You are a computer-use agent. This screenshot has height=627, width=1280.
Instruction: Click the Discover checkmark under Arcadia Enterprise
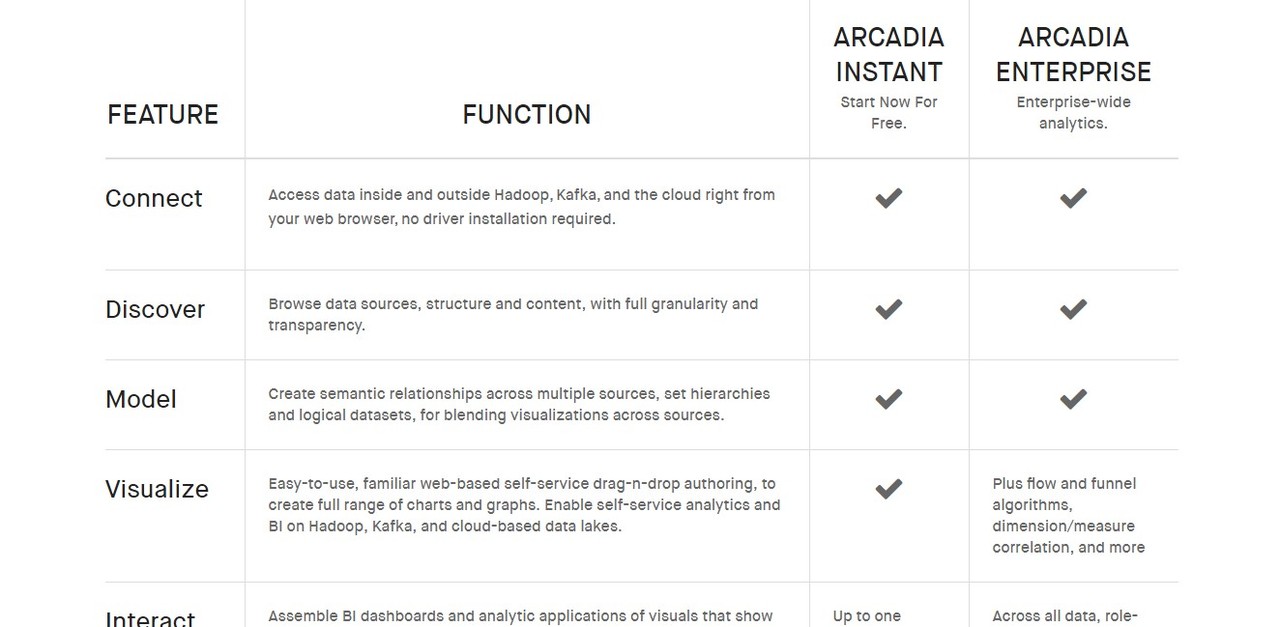click(x=1073, y=309)
